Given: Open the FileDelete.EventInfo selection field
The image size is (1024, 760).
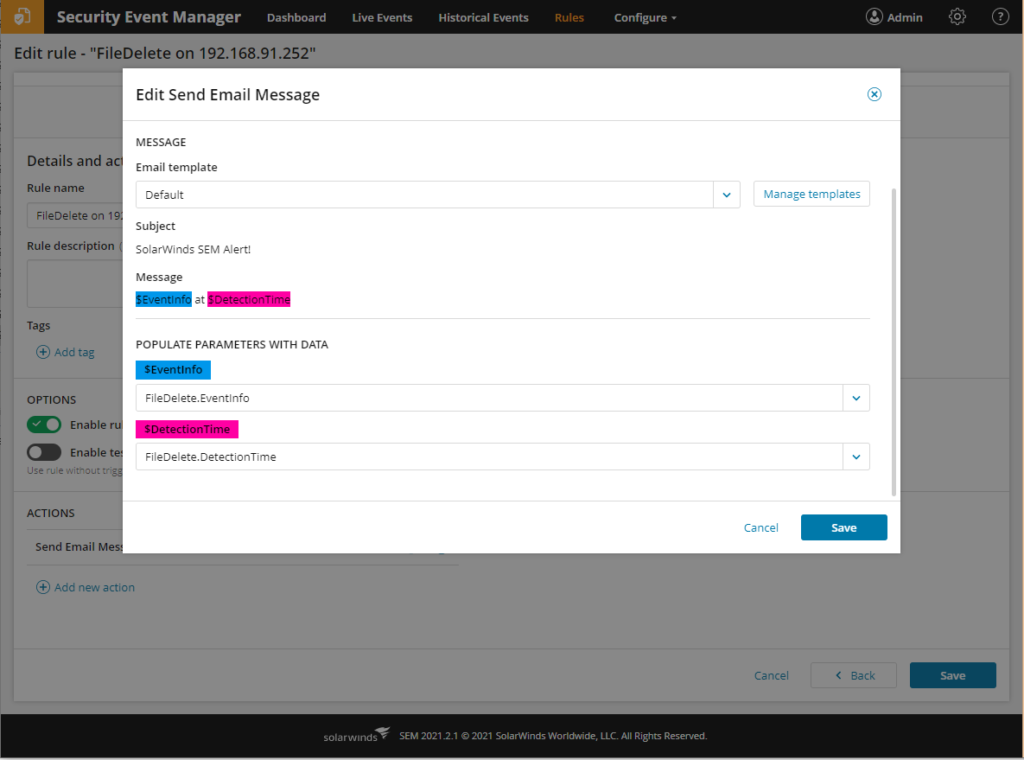Looking at the screenshot, I should [x=502, y=398].
